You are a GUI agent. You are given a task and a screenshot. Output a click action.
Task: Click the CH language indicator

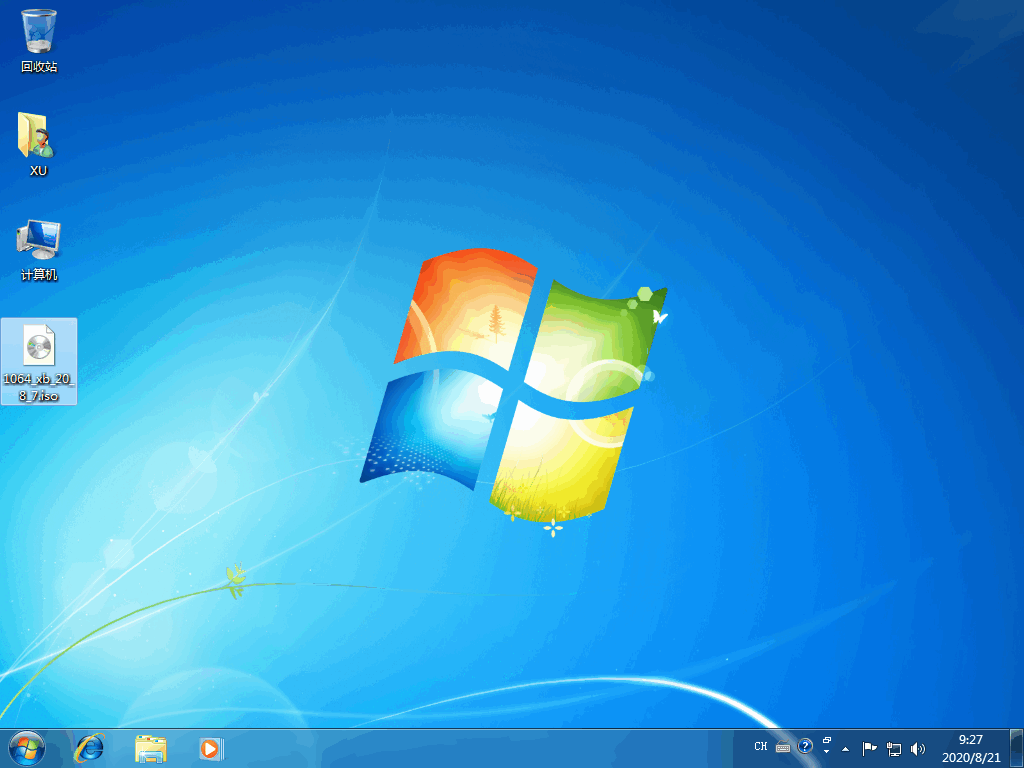coord(760,746)
